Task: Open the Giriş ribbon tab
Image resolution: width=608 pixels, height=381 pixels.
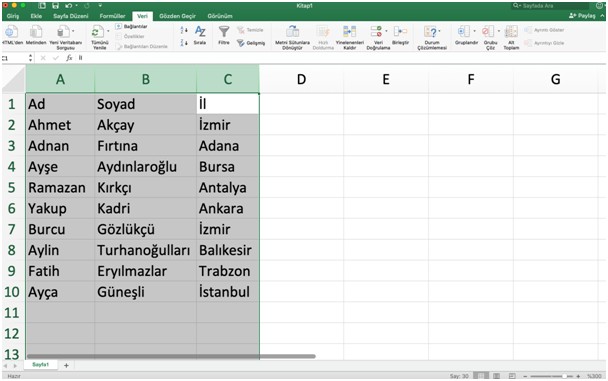Action: [12, 16]
